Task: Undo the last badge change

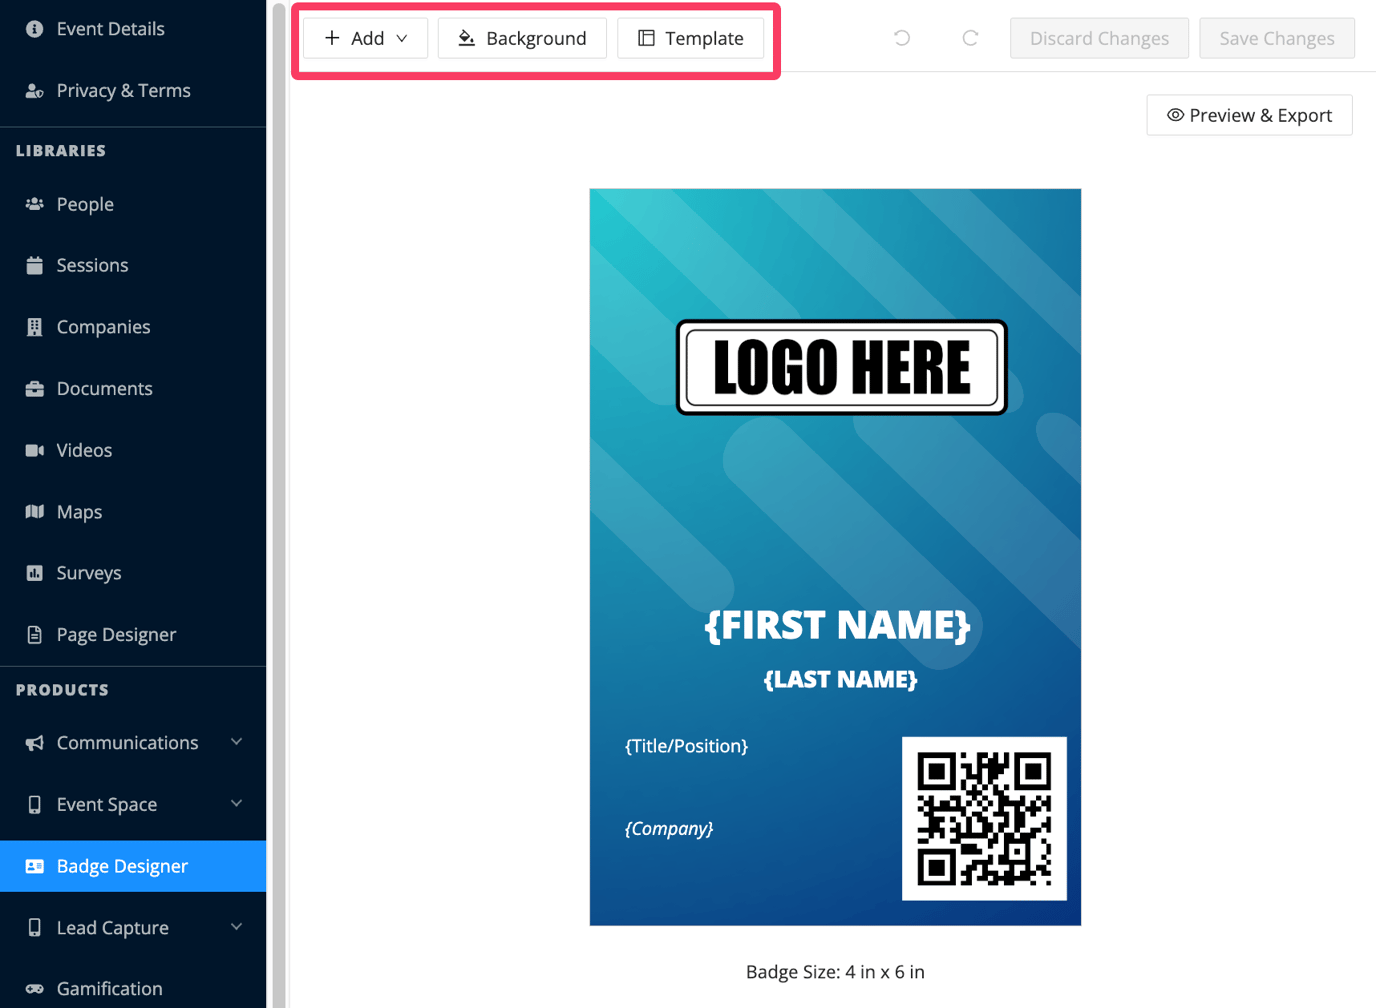Action: [x=901, y=37]
